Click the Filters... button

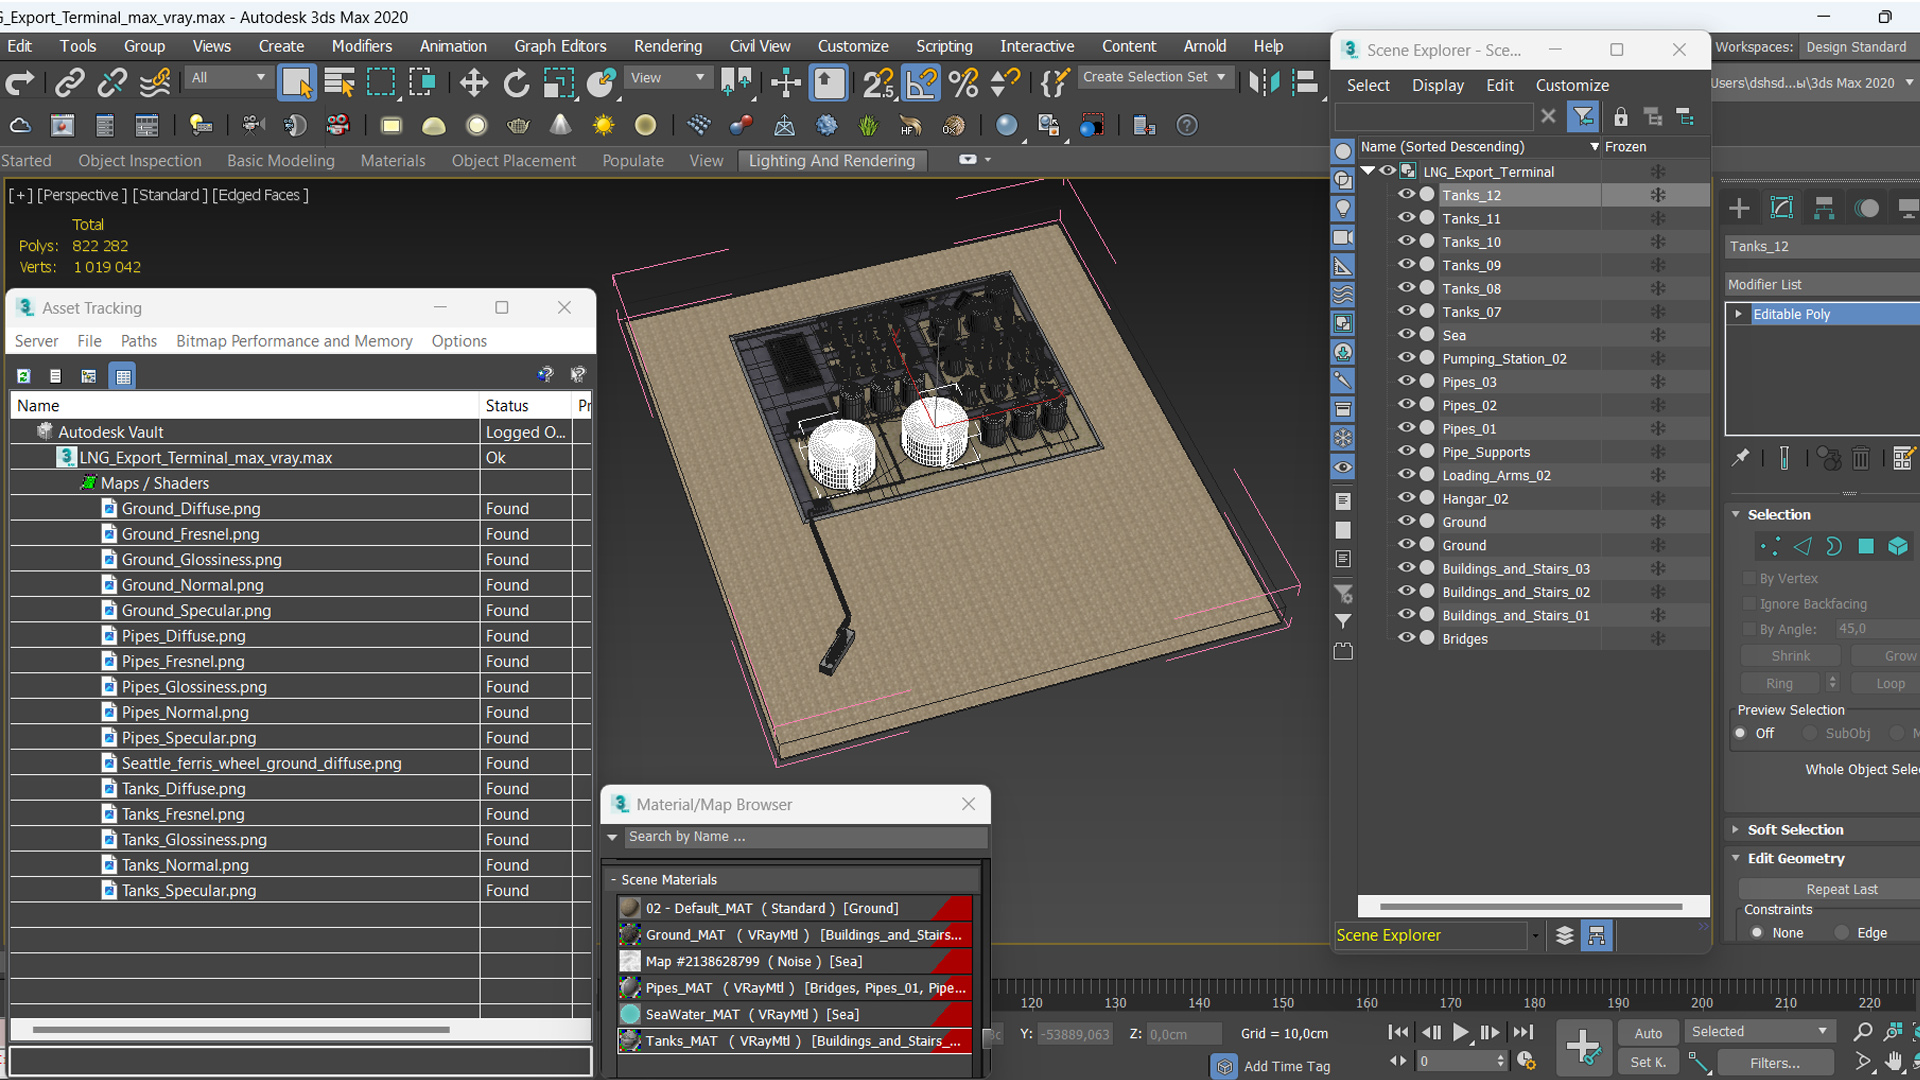[x=1775, y=1063]
